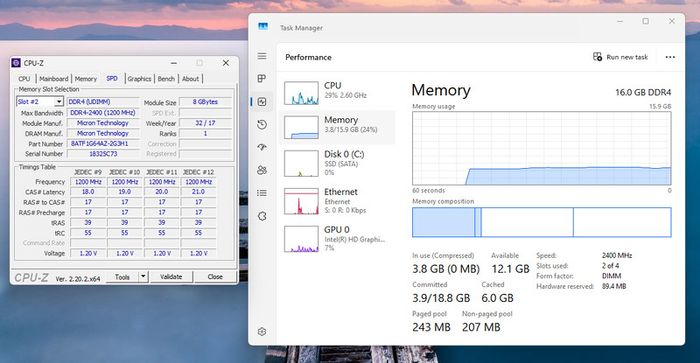Click Paged pool 243 MB value
700x363 pixels.
point(431,327)
